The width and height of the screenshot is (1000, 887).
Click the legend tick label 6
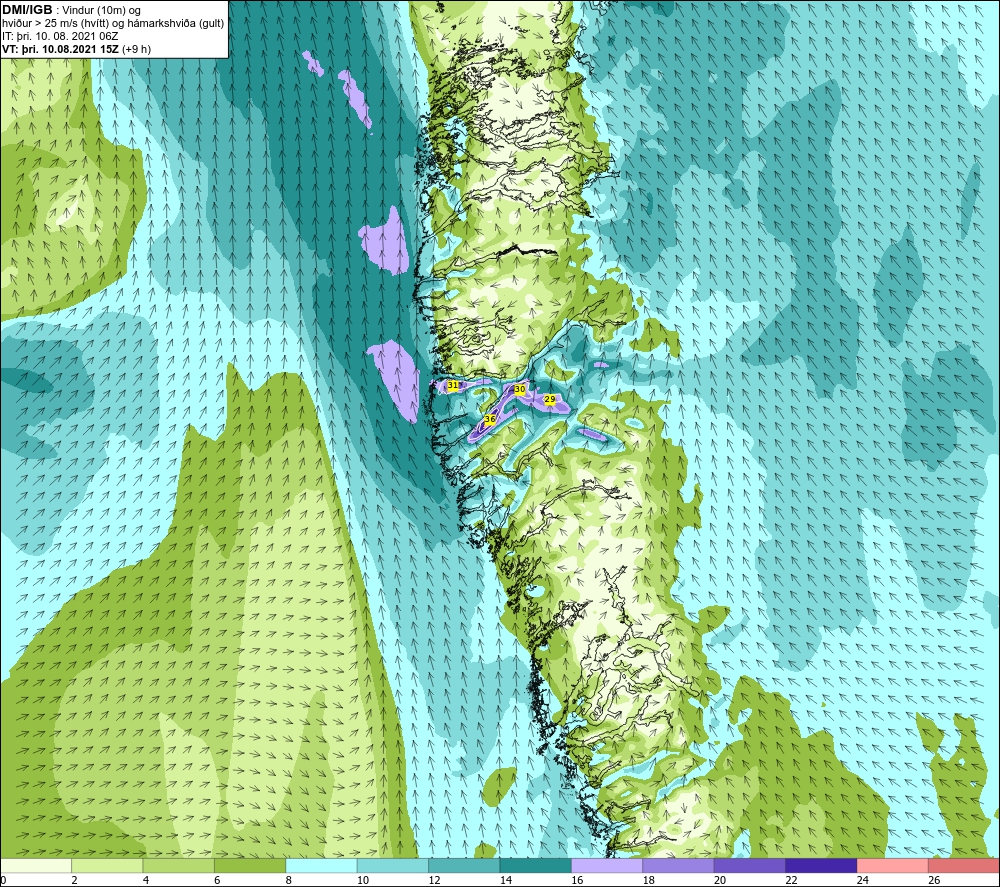[x=217, y=880]
